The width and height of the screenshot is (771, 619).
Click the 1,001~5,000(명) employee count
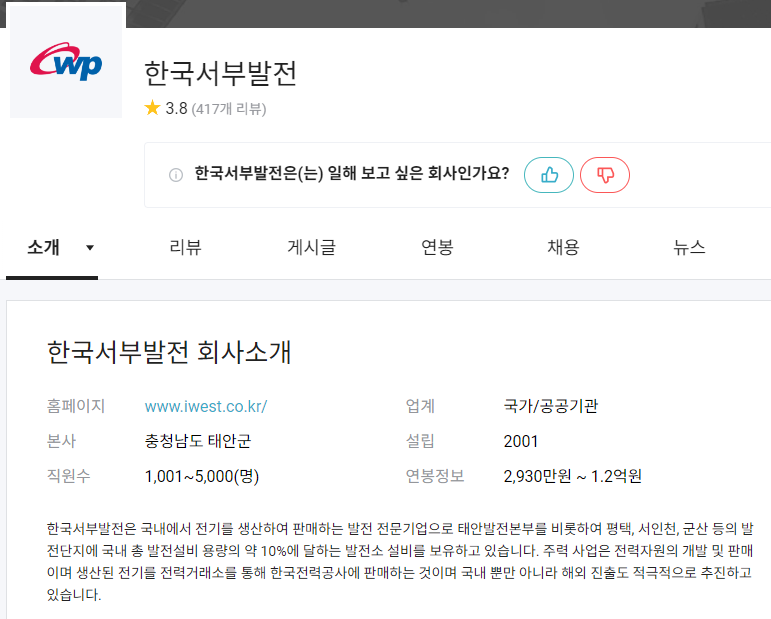(202, 476)
